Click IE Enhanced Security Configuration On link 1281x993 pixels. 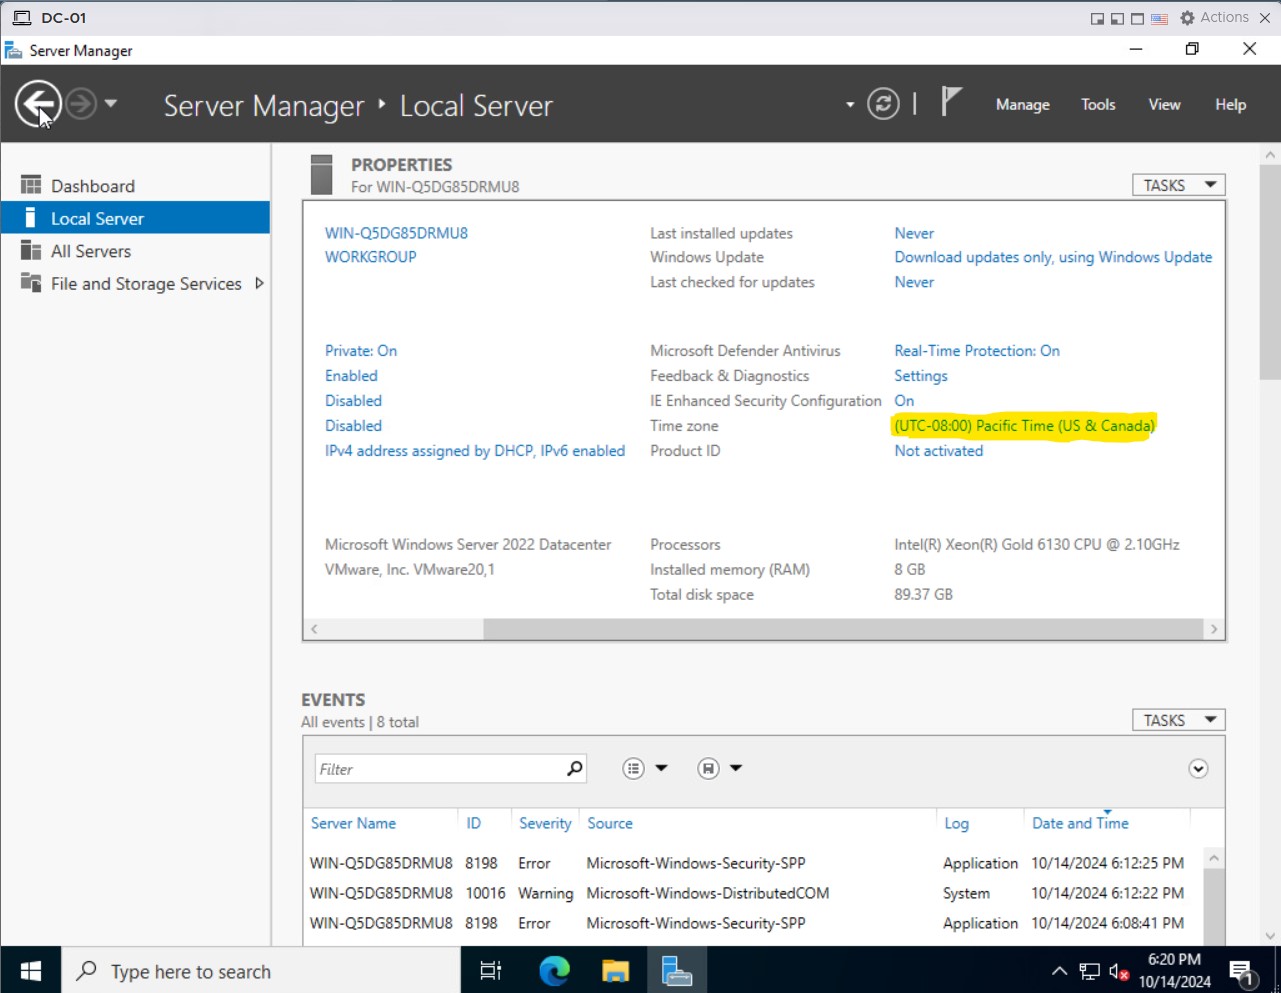(x=904, y=401)
